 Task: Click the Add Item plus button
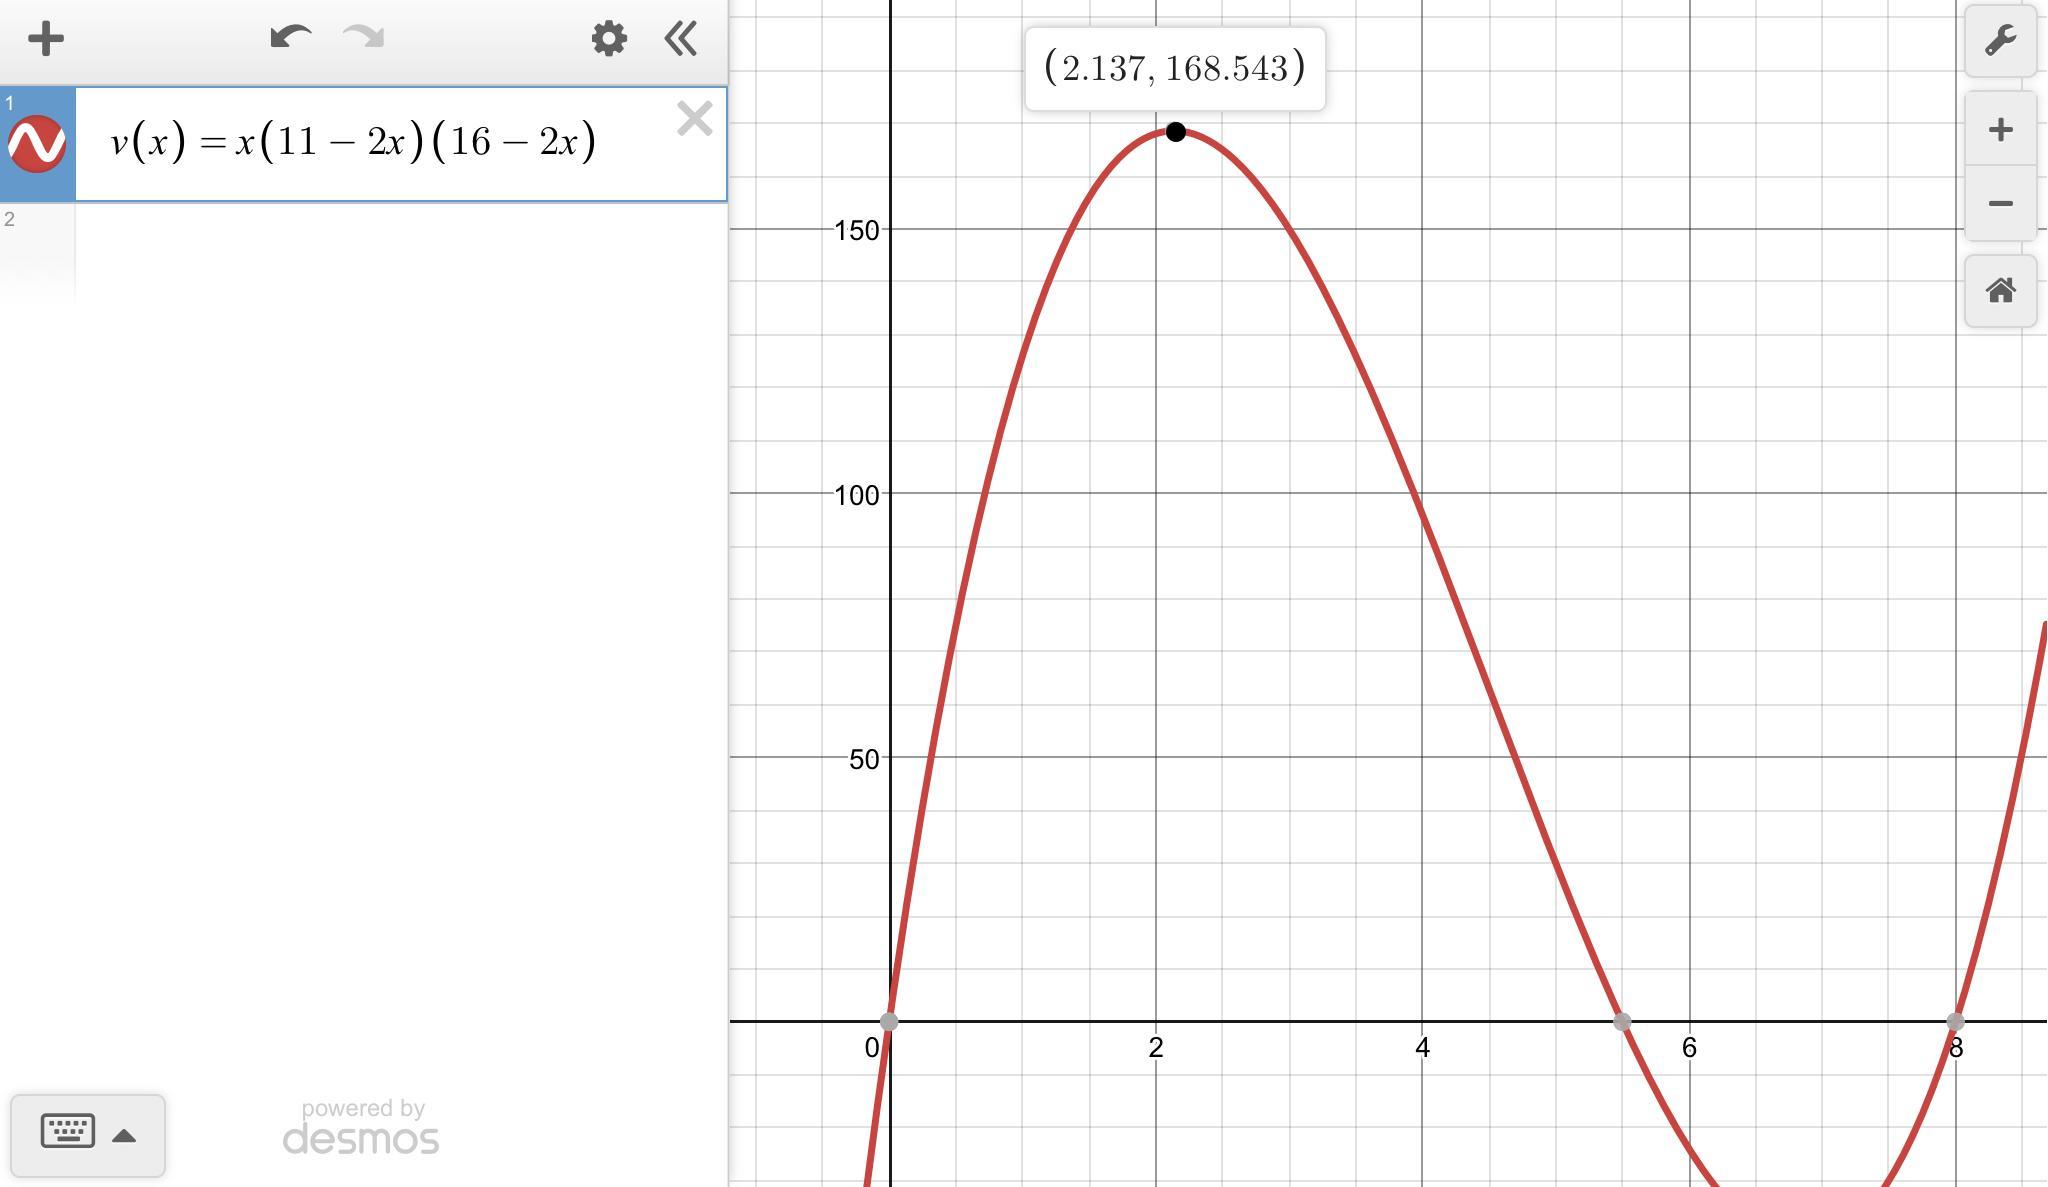tap(46, 40)
